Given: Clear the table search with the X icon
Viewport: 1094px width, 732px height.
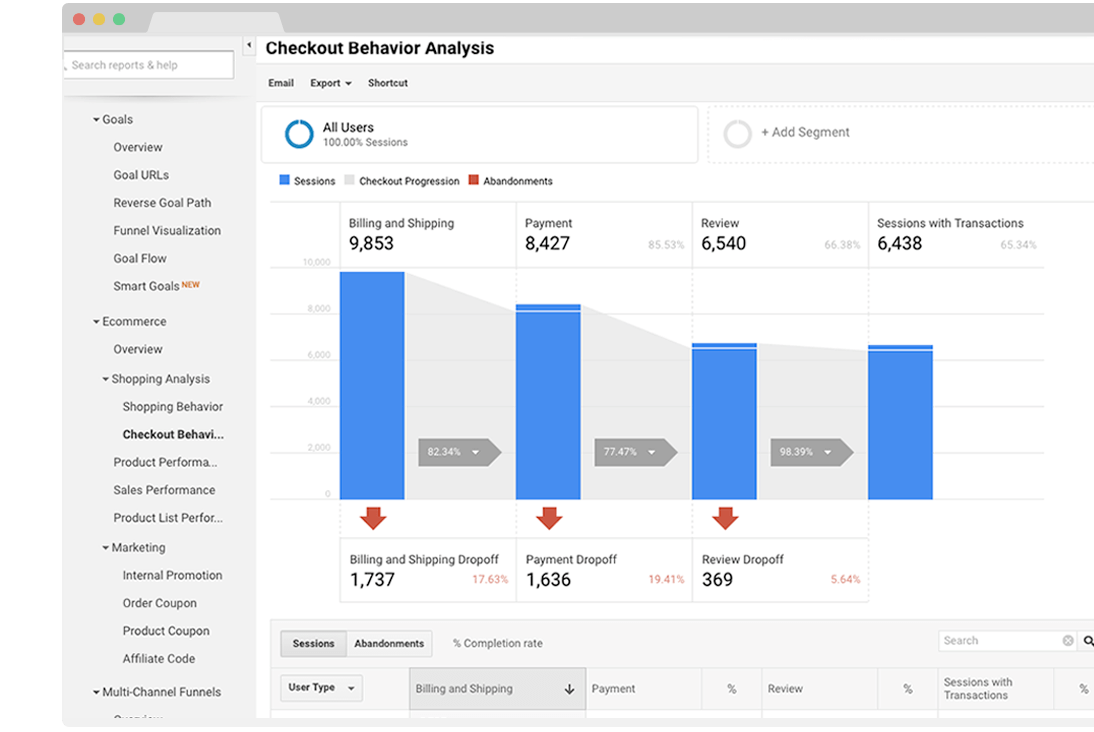Looking at the screenshot, I should [x=1067, y=641].
